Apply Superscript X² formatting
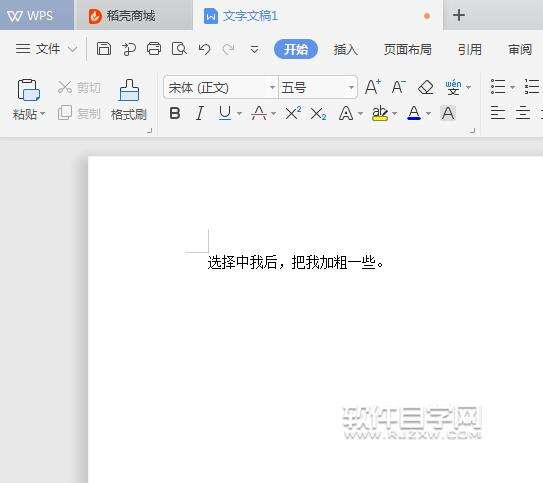Screen dimensions: 543x483 tap(293, 113)
